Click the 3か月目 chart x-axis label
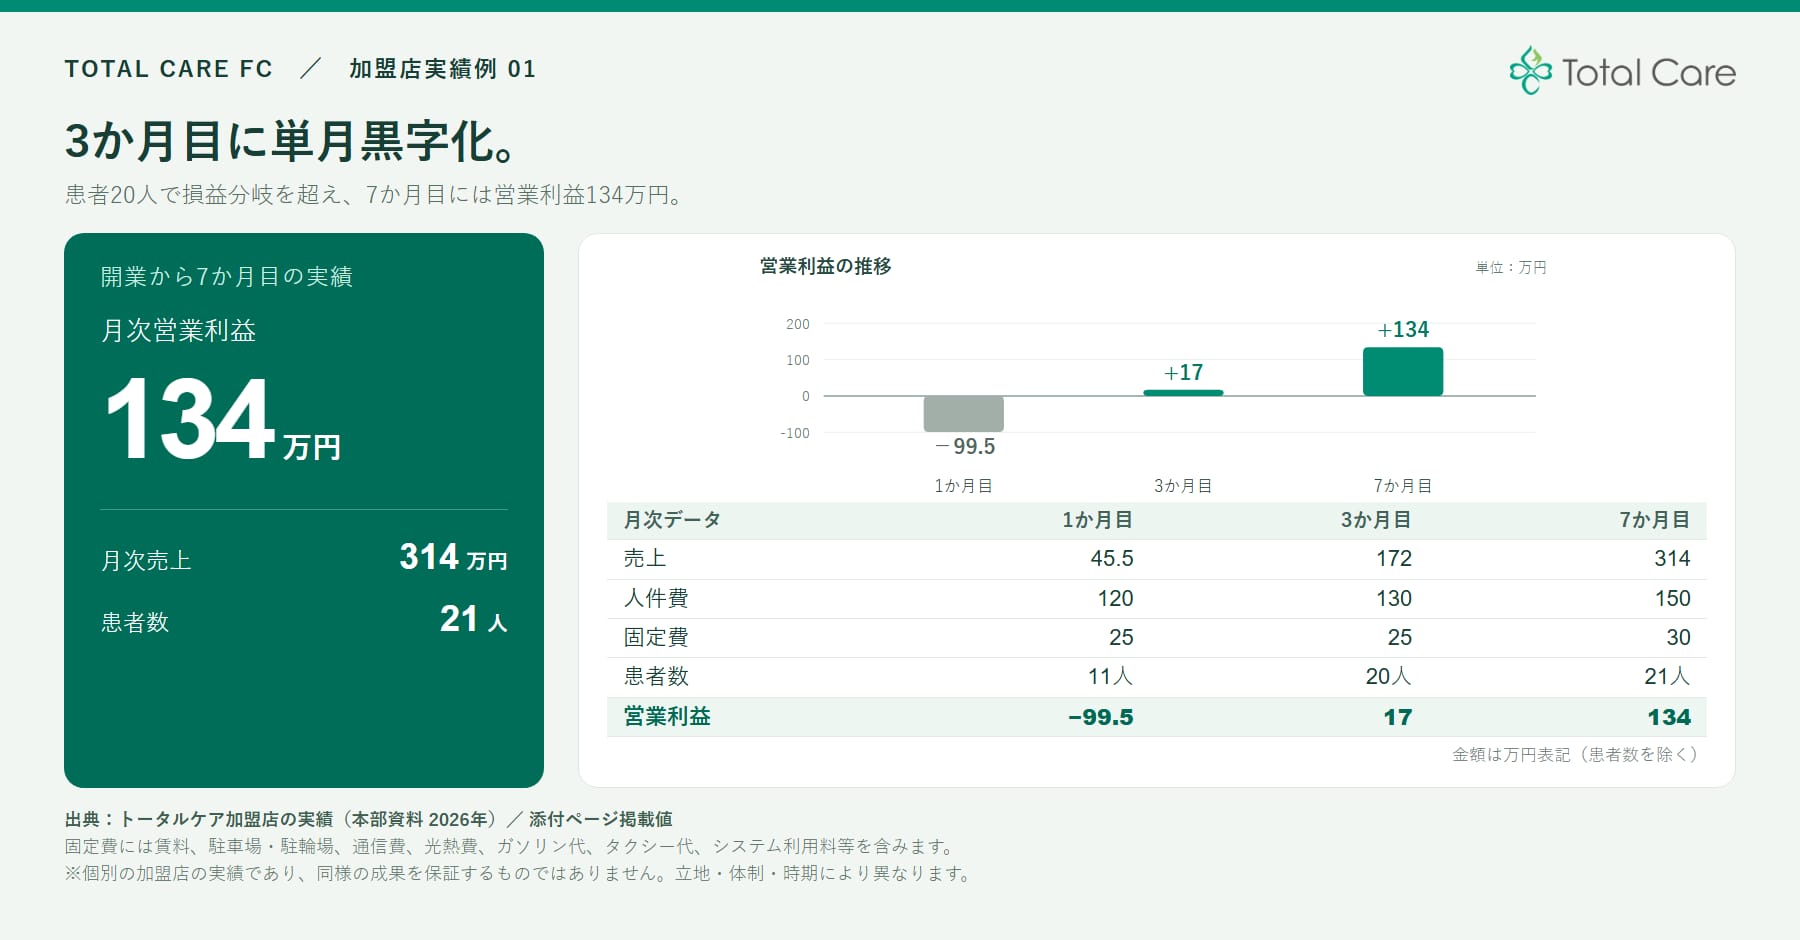 (1183, 486)
